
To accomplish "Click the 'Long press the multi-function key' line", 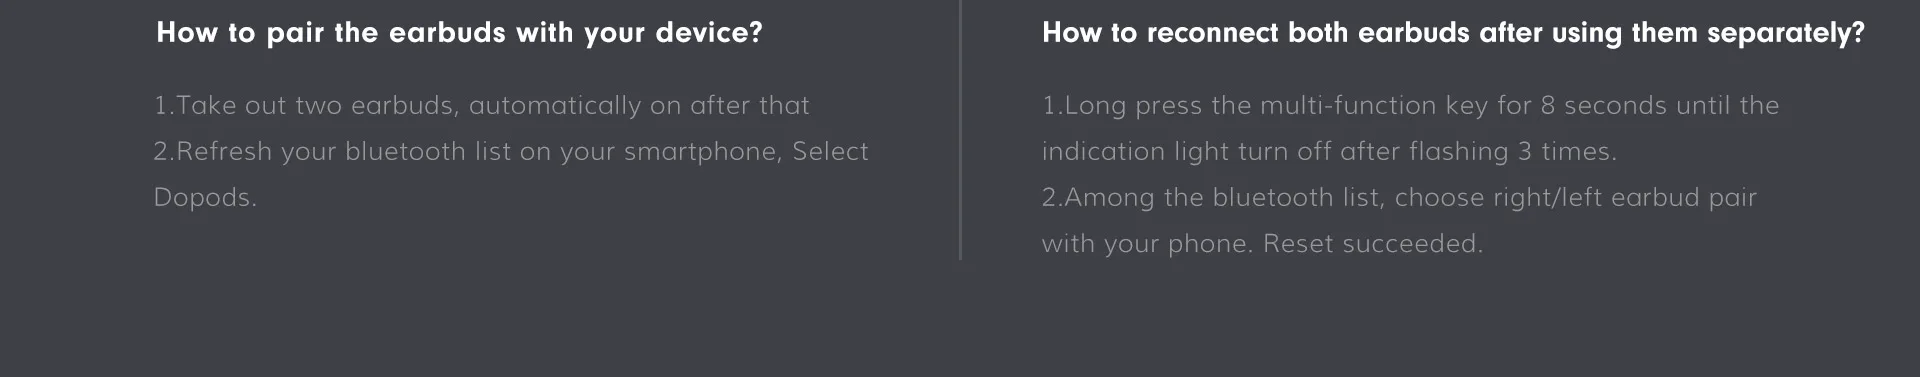I will 1410,105.
